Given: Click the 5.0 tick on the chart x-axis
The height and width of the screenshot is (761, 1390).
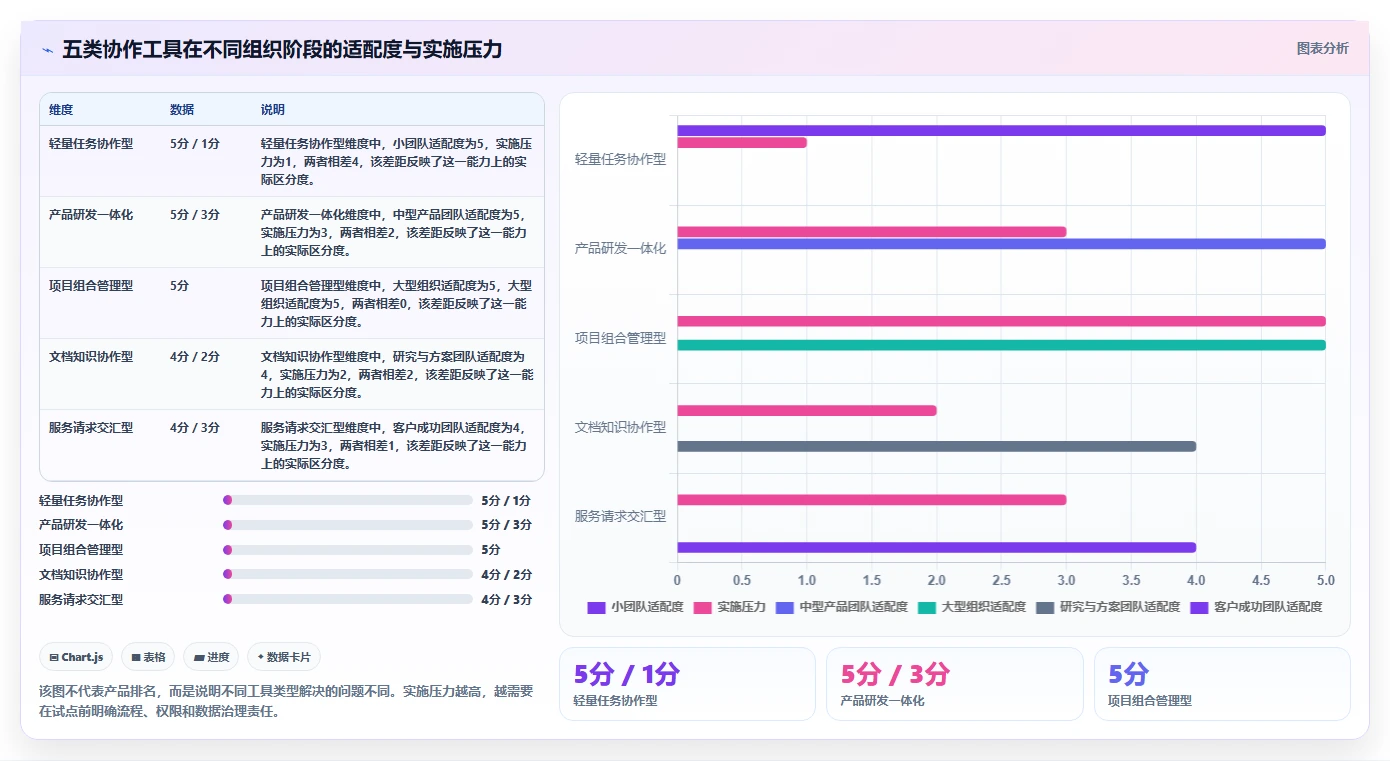Looking at the screenshot, I should click(x=1325, y=580).
